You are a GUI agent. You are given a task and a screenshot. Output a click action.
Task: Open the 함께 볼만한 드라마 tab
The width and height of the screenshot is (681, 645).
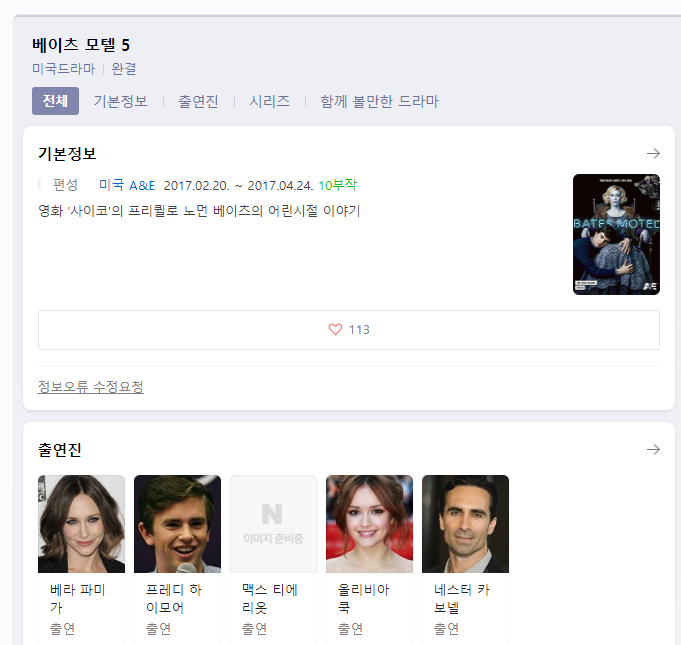pos(379,101)
